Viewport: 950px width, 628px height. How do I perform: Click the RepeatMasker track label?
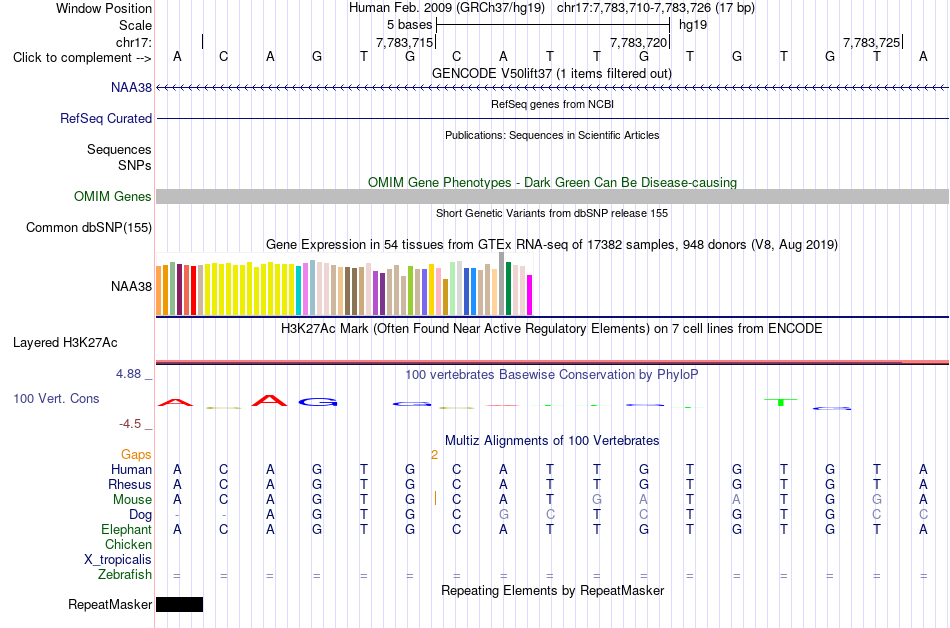[x=110, y=604]
